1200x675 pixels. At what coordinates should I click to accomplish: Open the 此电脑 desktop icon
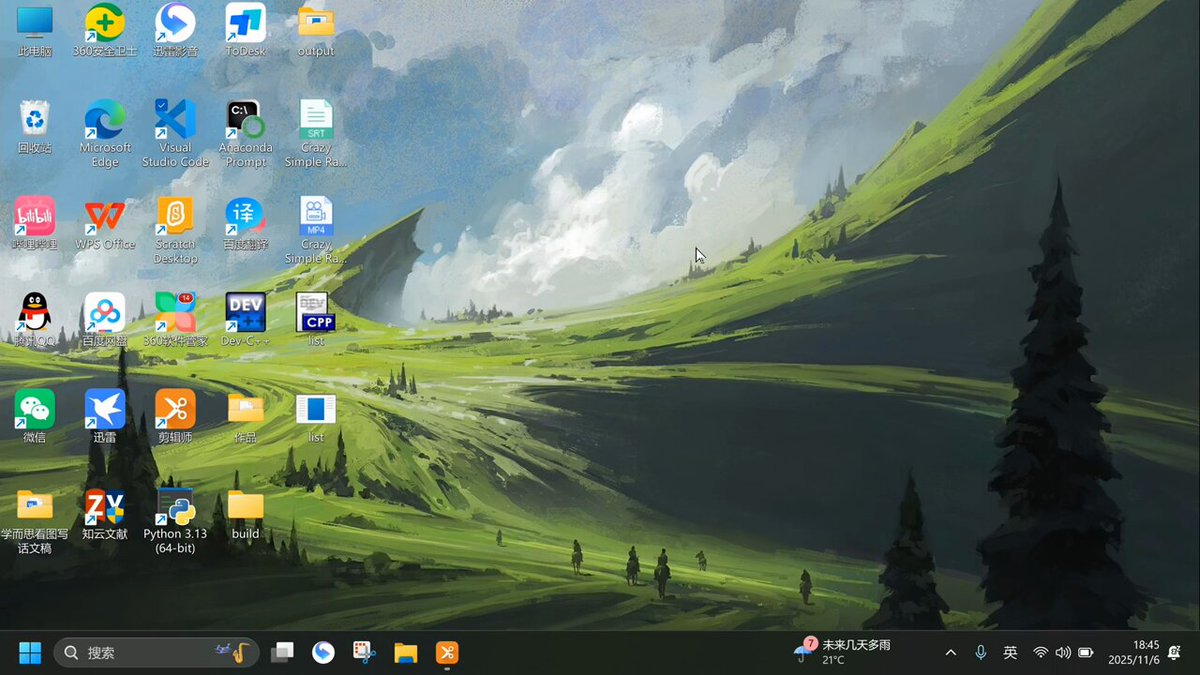coord(35,30)
